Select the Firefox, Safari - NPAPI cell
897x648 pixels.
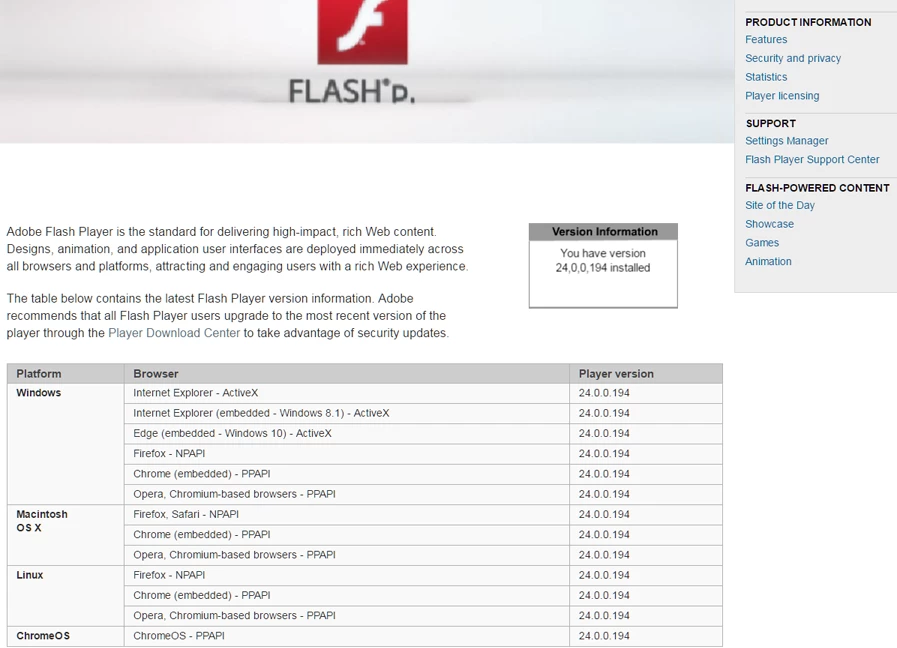click(347, 515)
